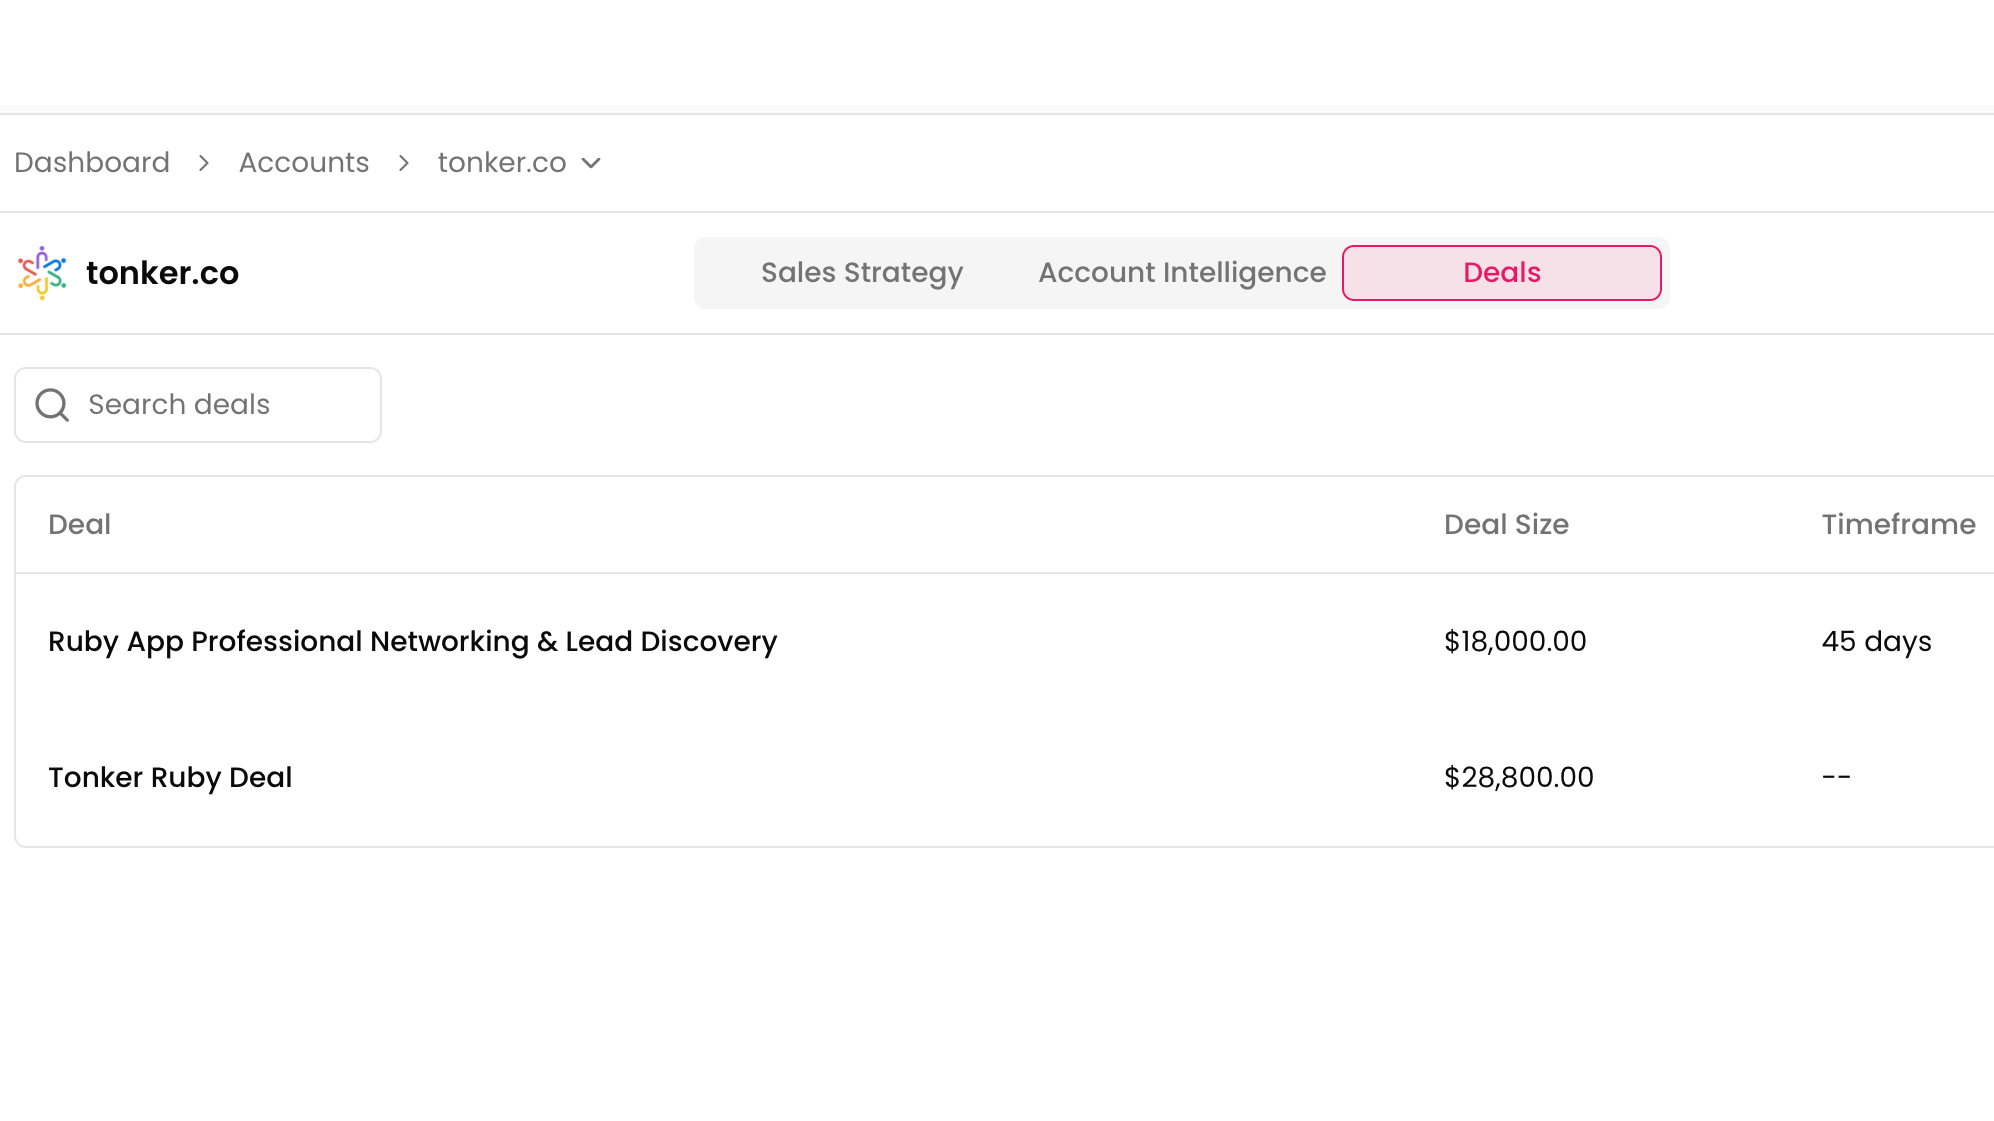Navigate to Accounts breadcrumb link
Image resolution: width=1994 pixels, height=1121 pixels.
point(304,163)
